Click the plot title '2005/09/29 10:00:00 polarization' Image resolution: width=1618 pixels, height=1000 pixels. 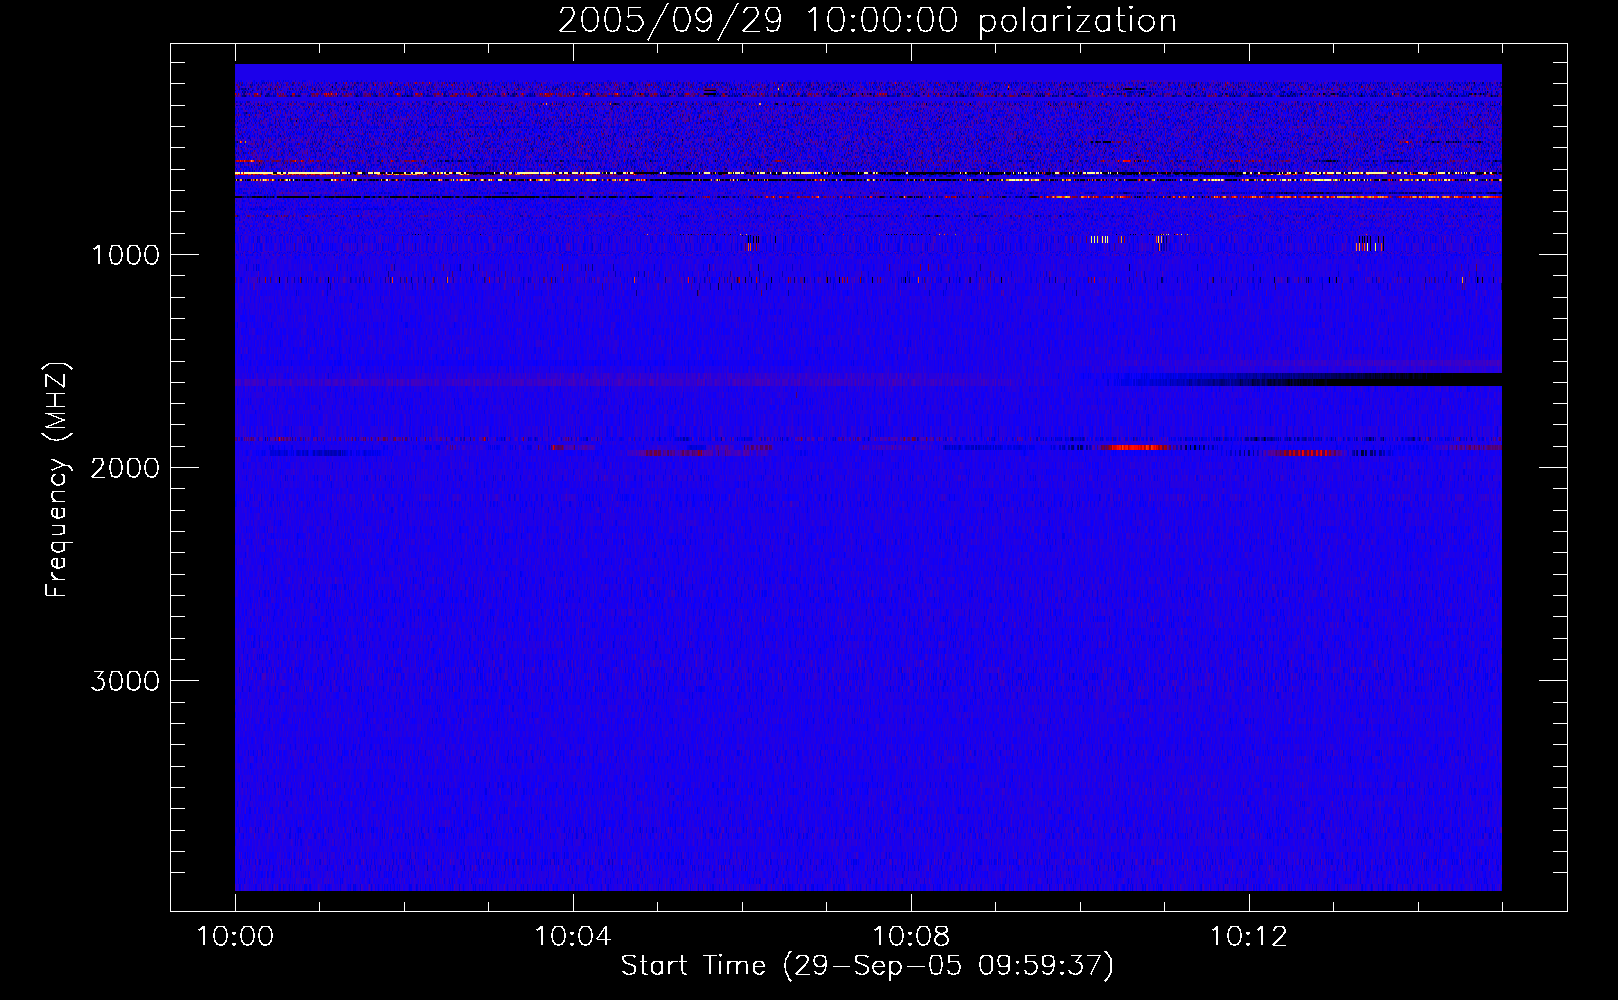(x=867, y=20)
